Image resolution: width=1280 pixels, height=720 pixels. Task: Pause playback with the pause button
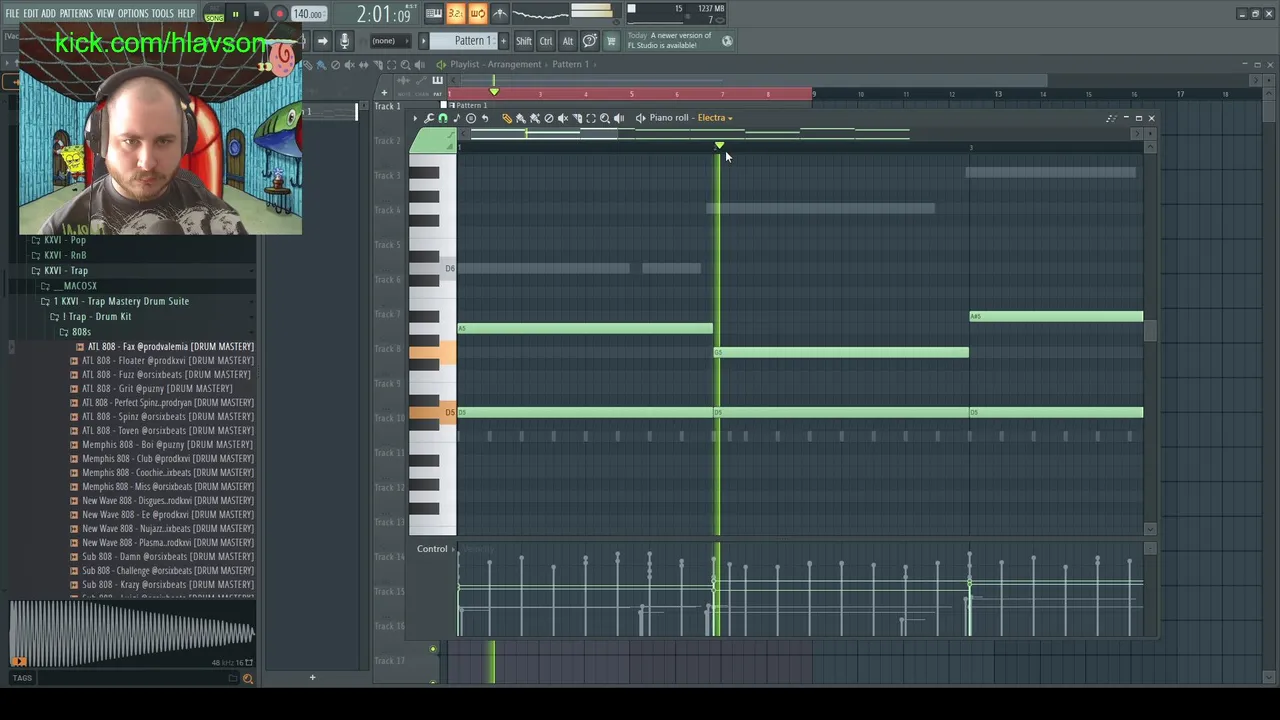[x=235, y=14]
